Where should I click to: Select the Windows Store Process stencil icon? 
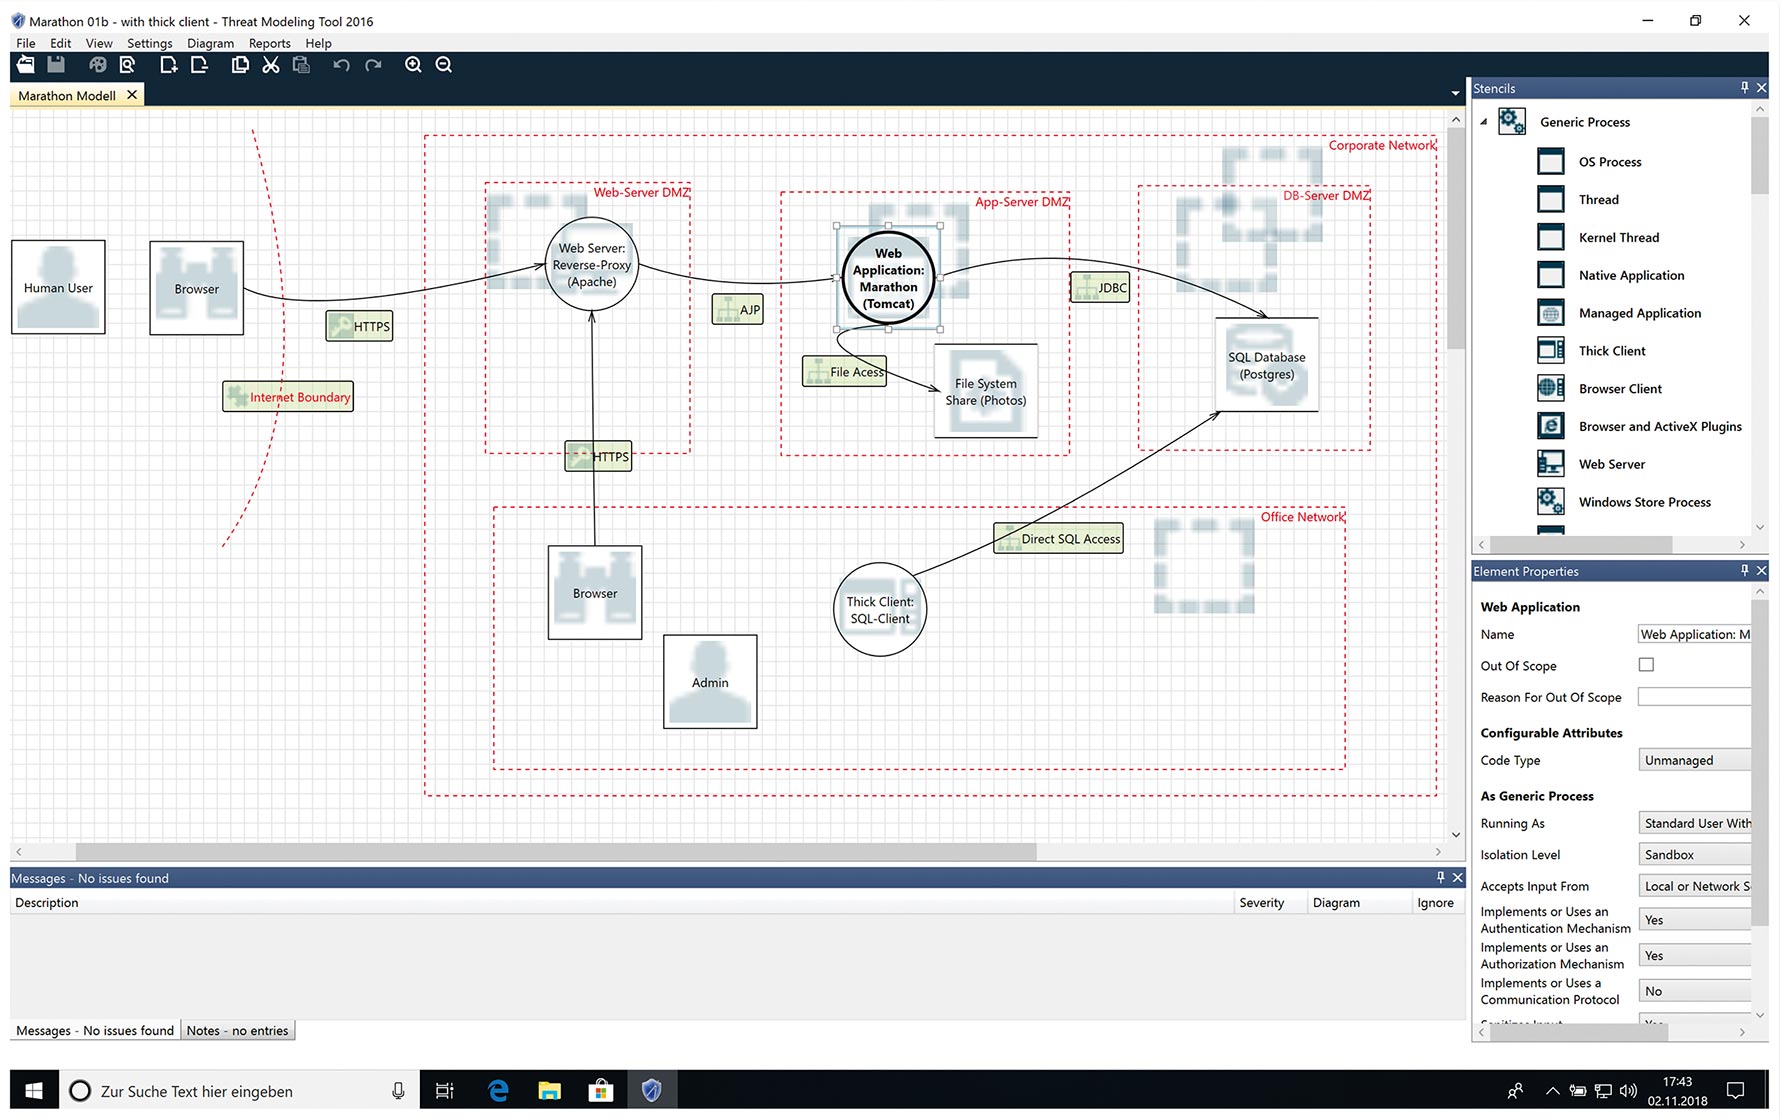coord(1550,502)
